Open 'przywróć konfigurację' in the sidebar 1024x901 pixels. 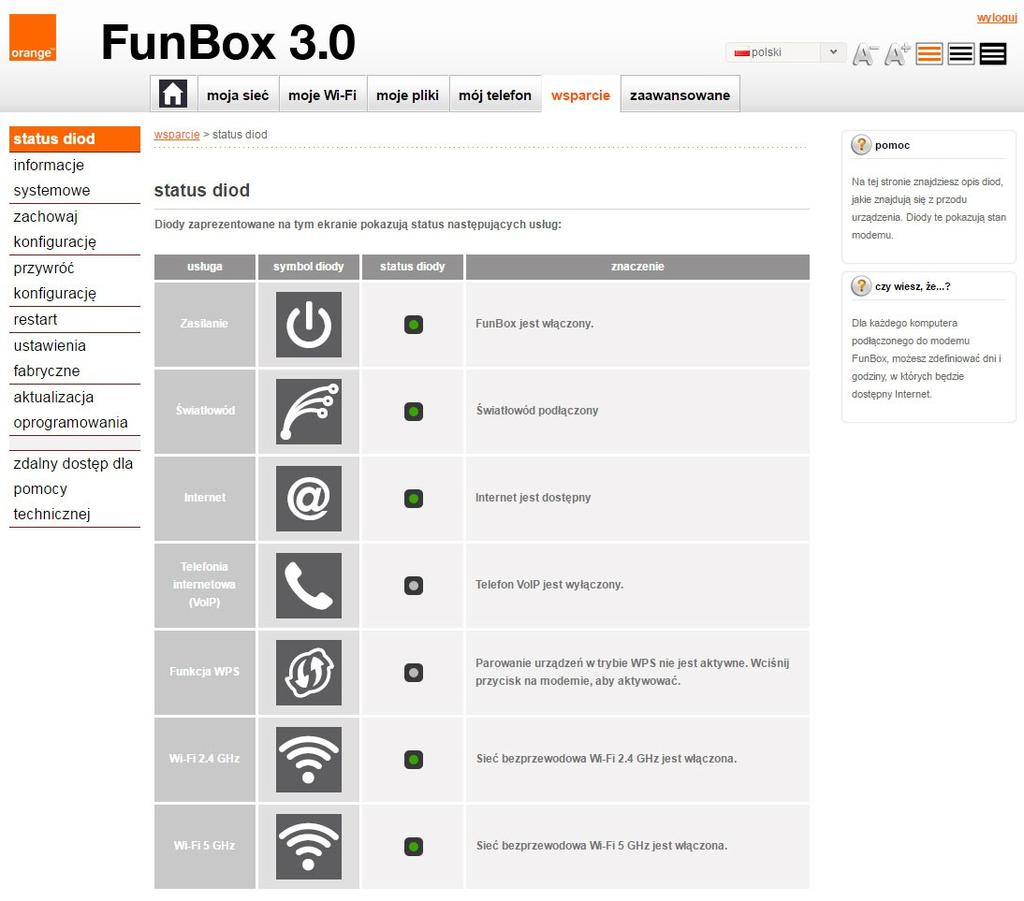click(74, 281)
